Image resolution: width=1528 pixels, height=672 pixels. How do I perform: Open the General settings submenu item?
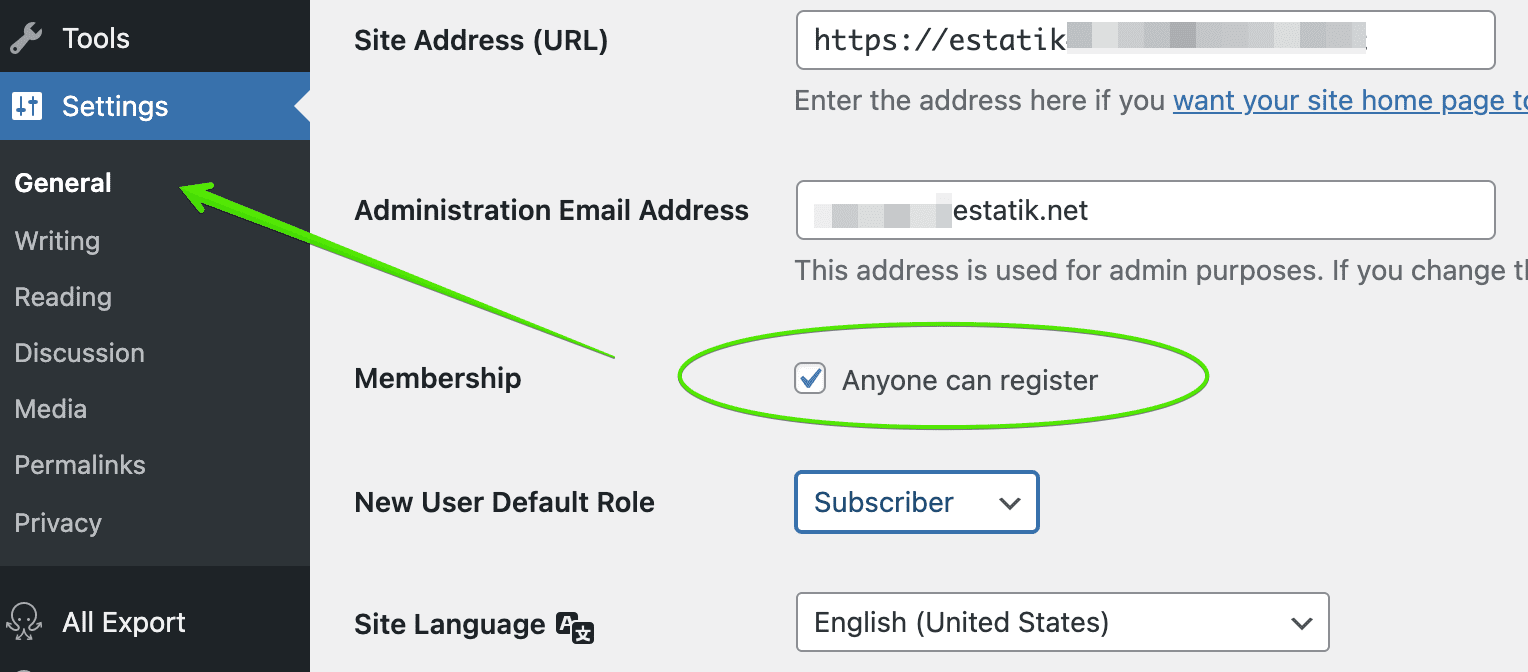click(63, 183)
